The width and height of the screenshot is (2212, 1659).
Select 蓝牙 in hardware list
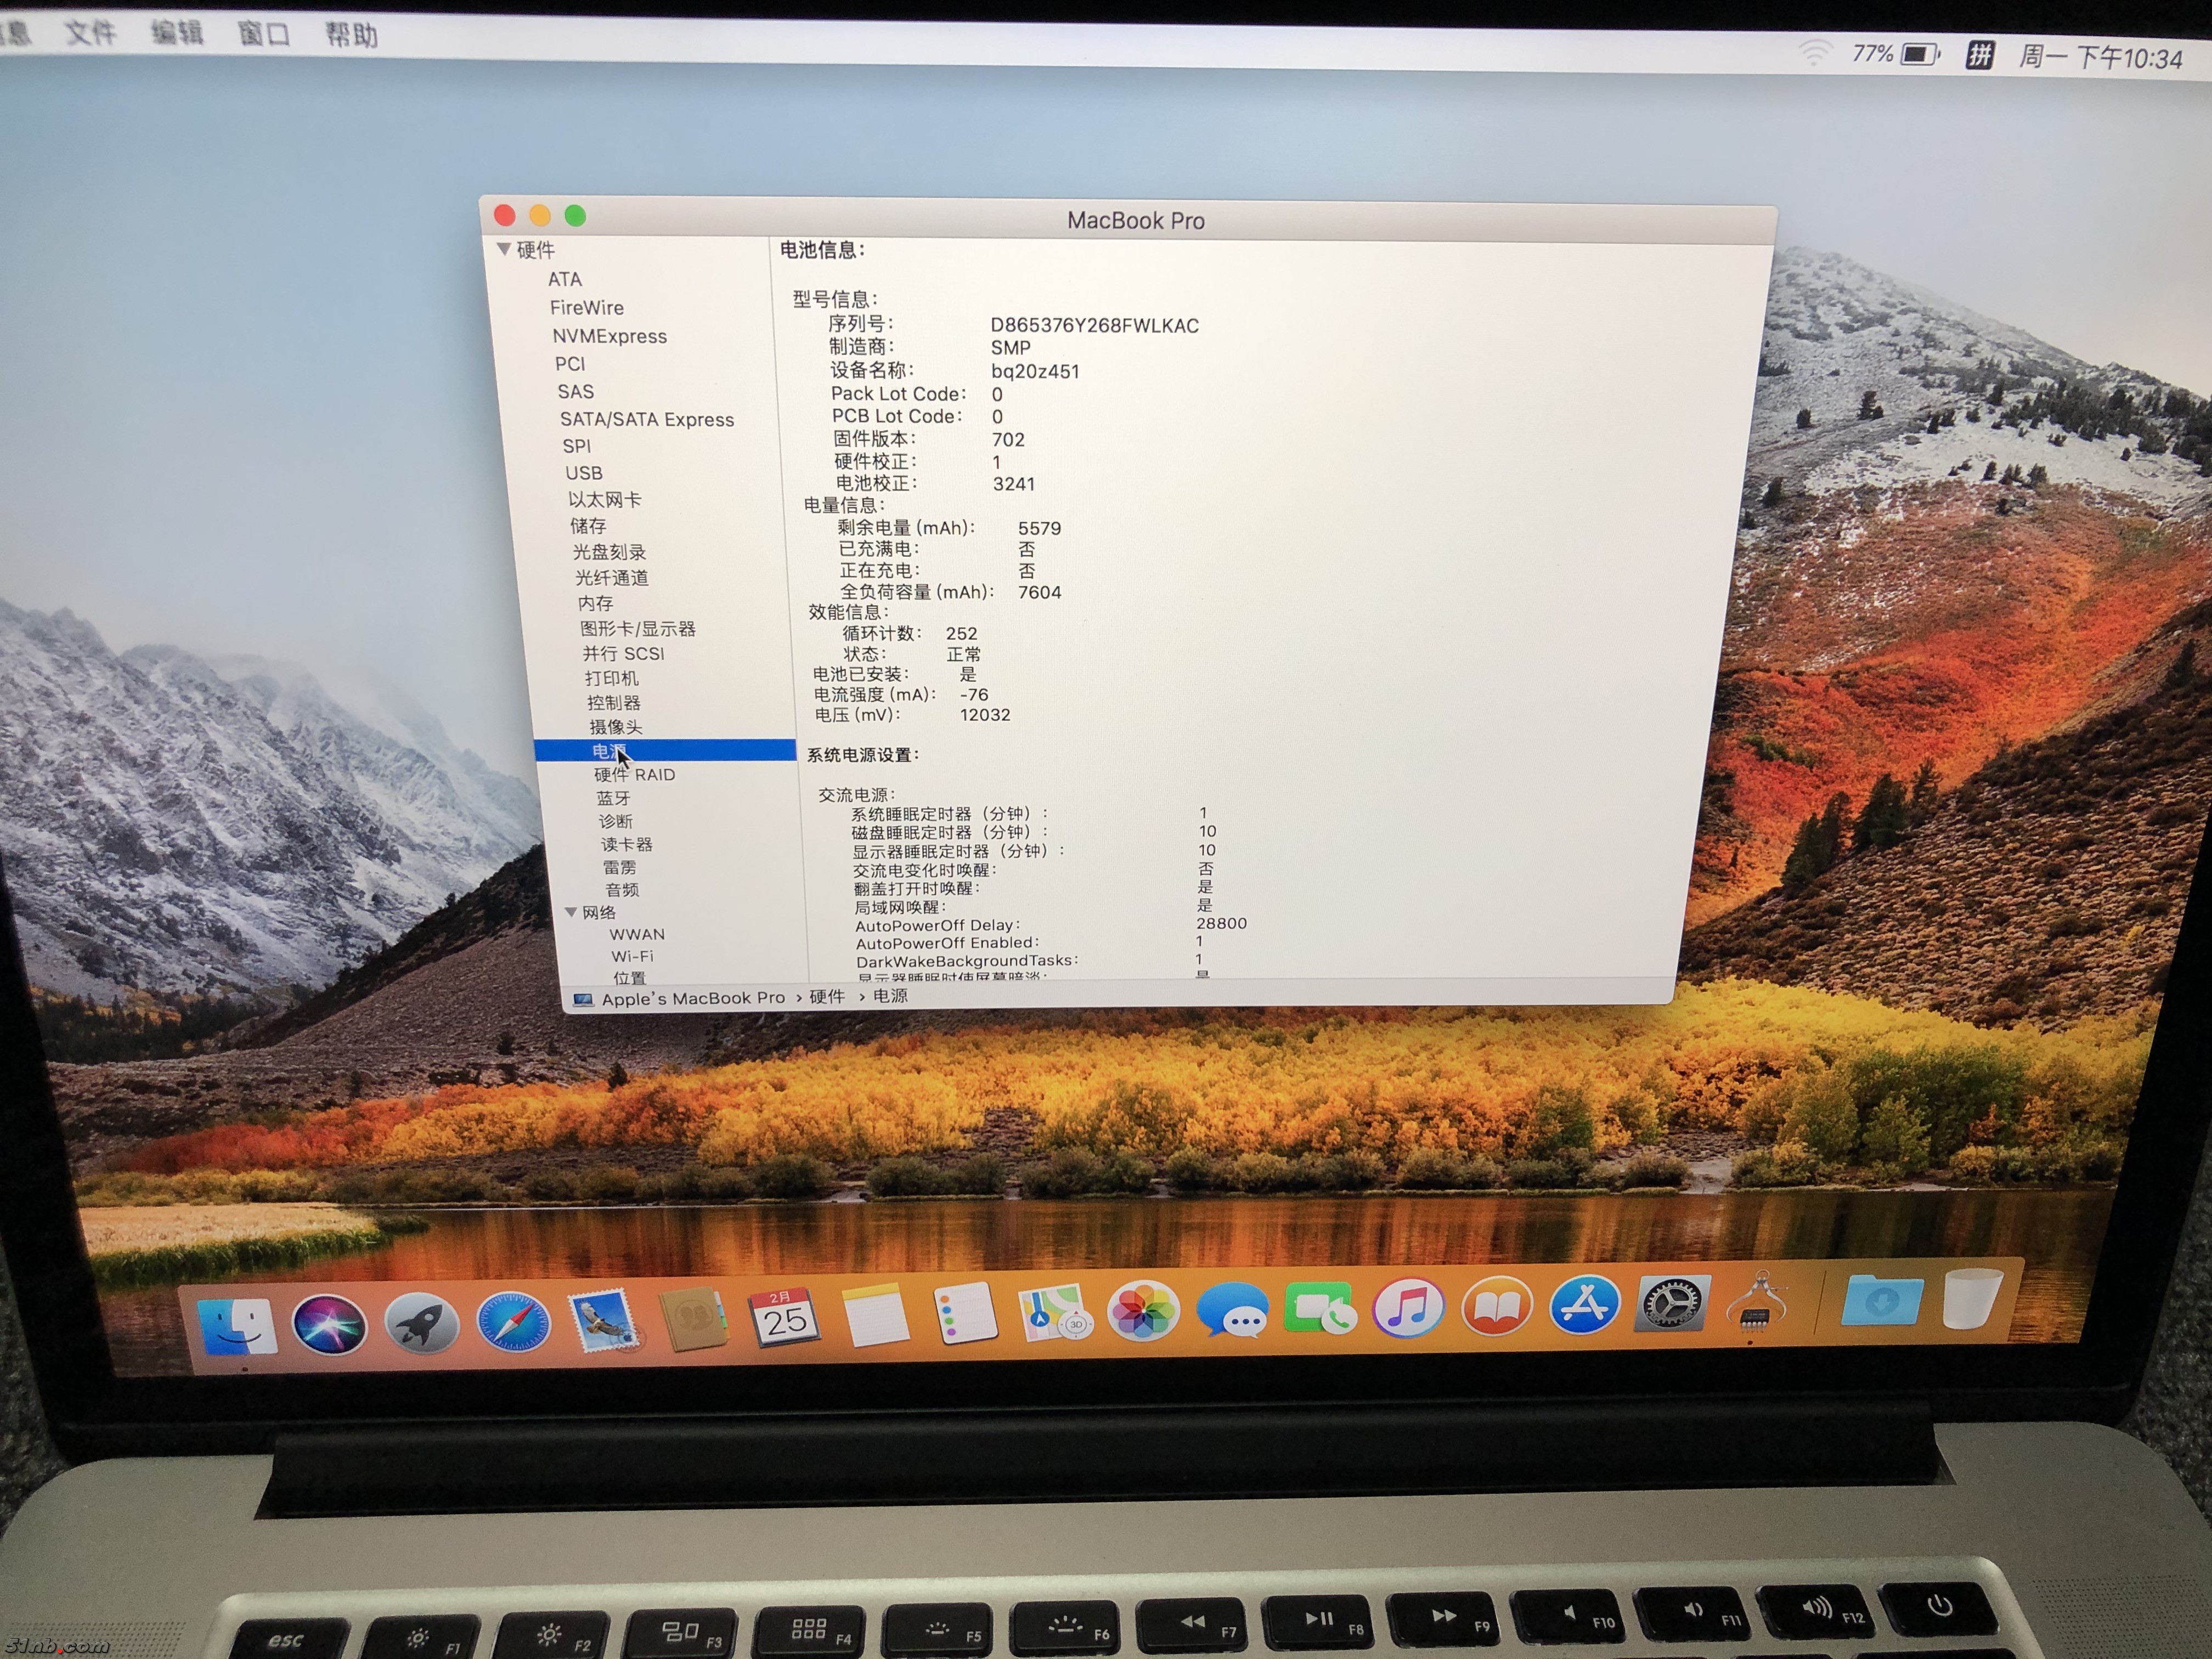pyautogui.click(x=613, y=798)
